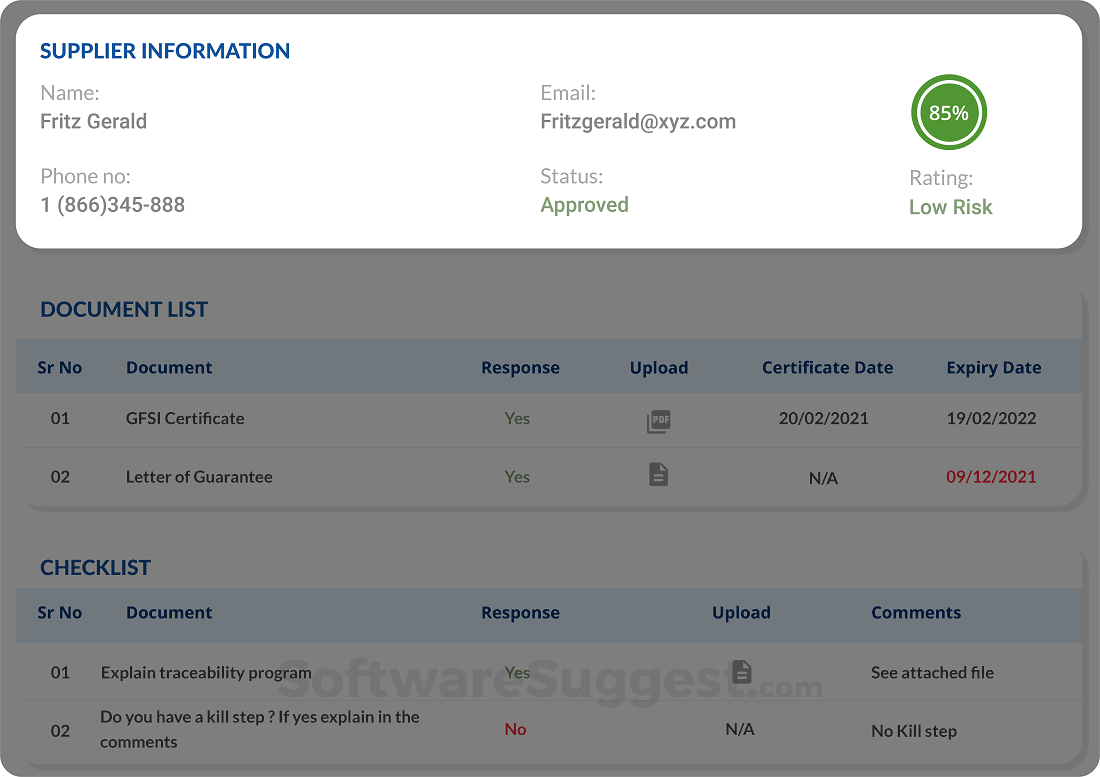Collapse the Checklist section

(x=95, y=567)
